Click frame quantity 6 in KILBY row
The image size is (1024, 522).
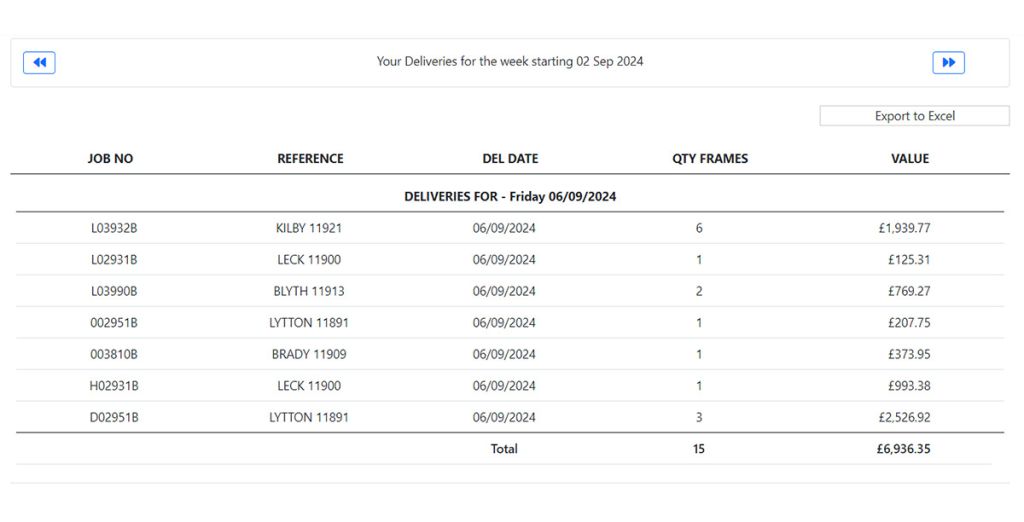[699, 228]
